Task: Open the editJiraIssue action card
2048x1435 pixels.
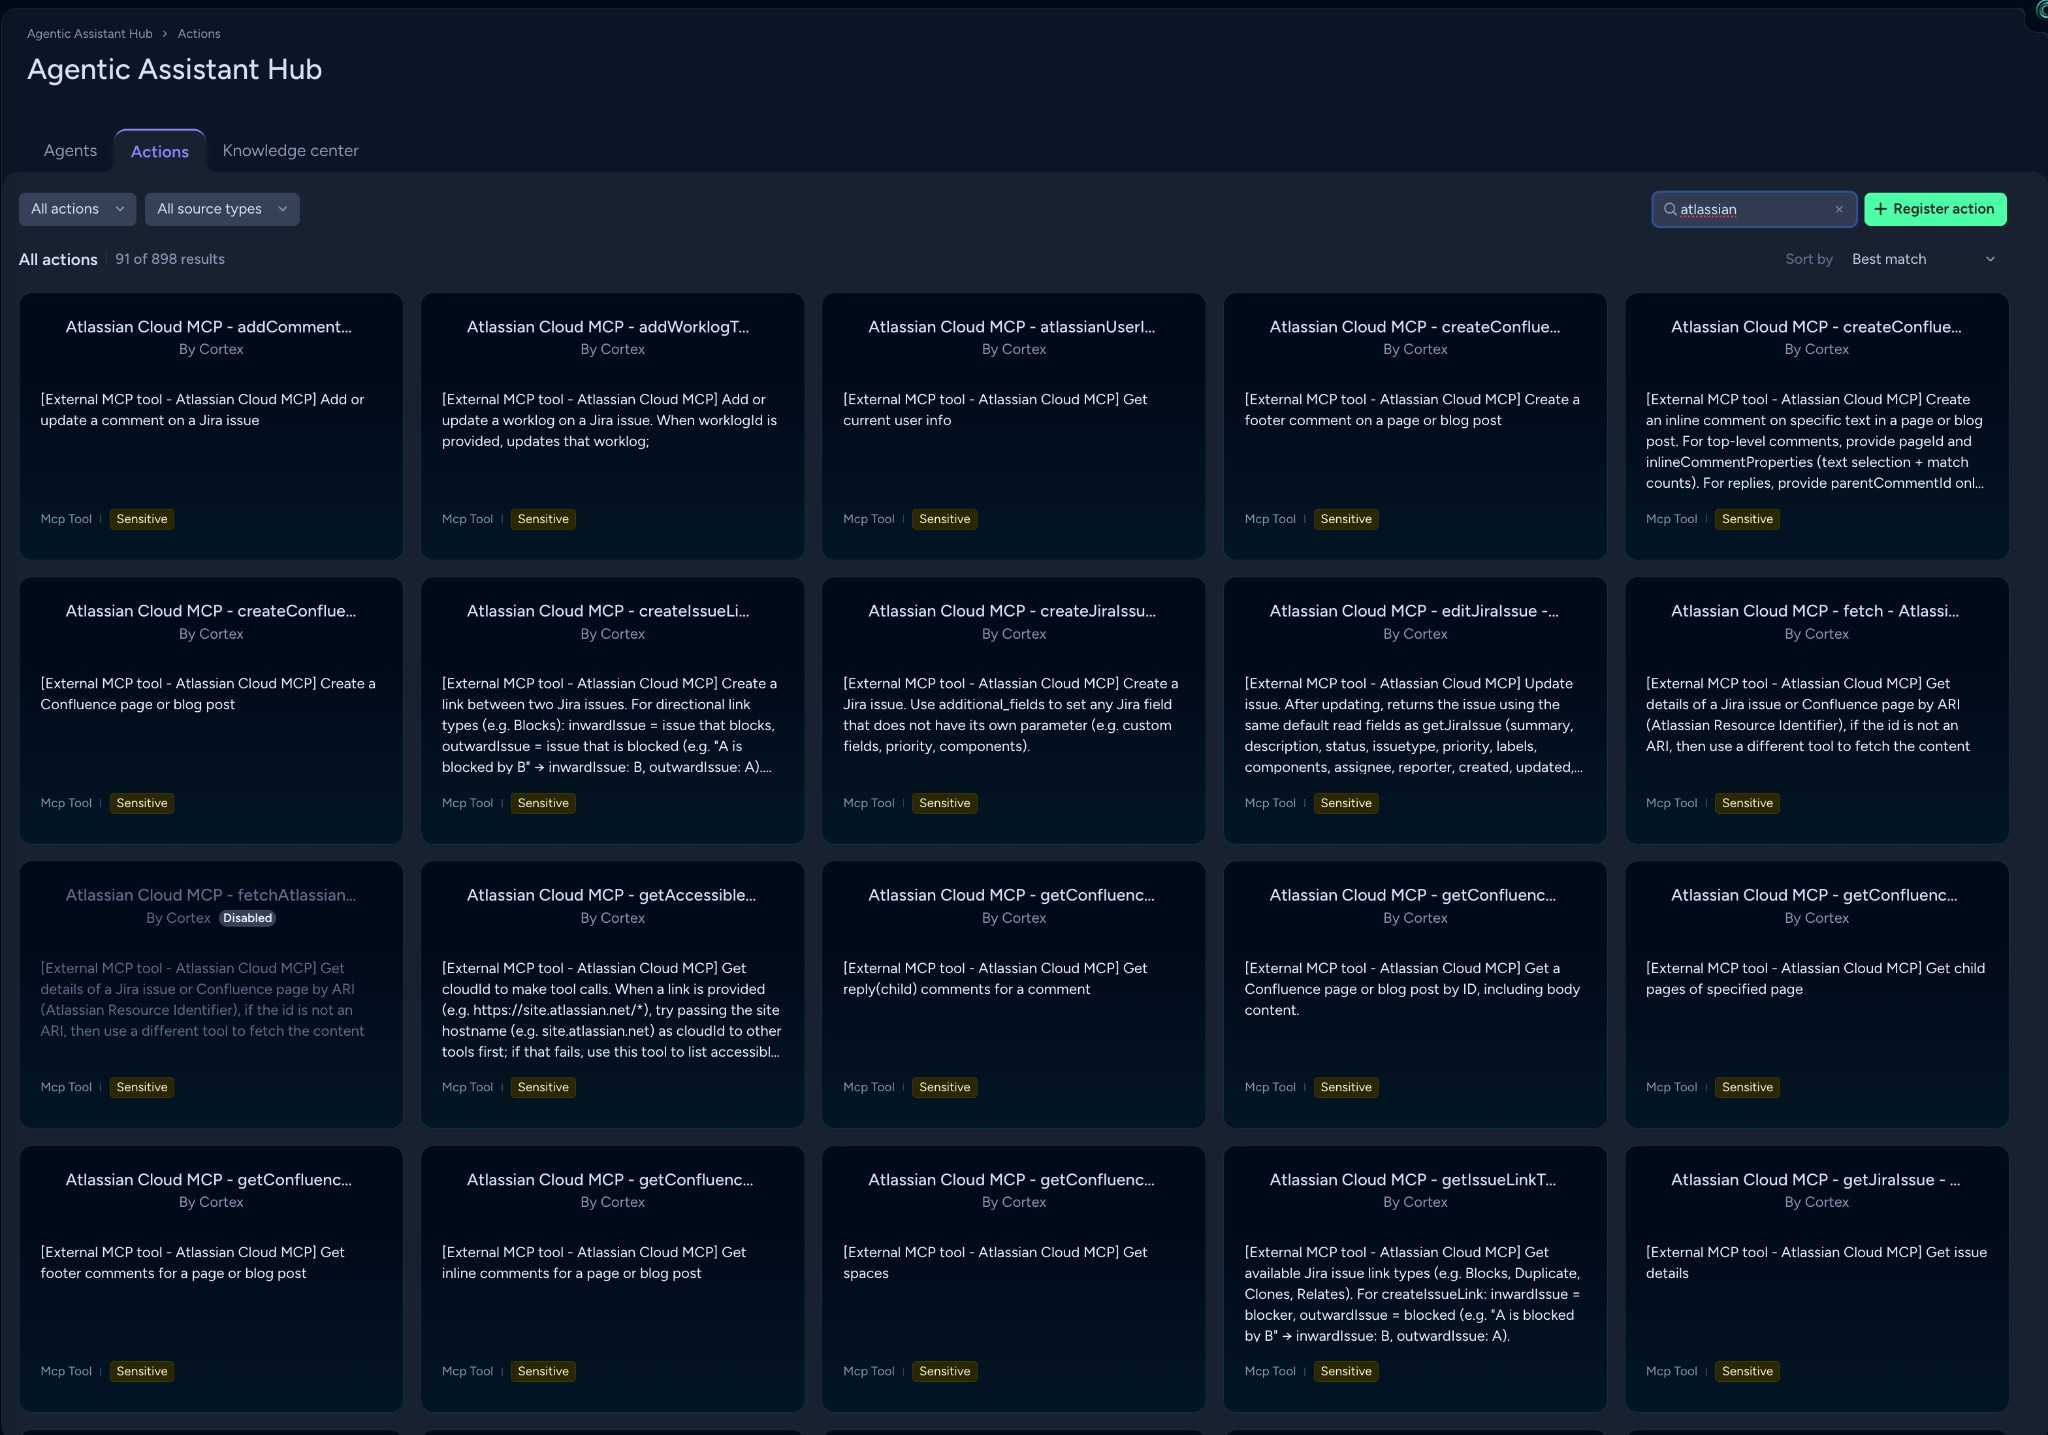Action: pyautogui.click(x=1415, y=710)
